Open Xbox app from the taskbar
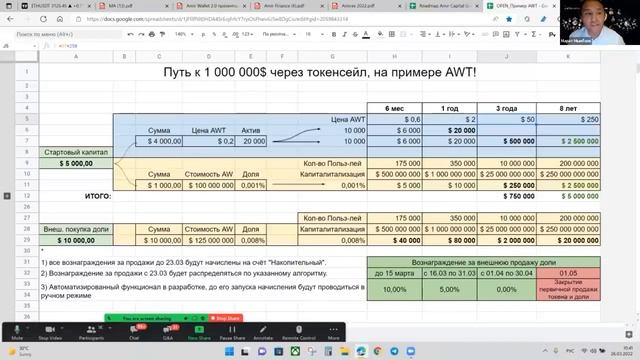Screen dimensions: 640x360 click(295, 351)
